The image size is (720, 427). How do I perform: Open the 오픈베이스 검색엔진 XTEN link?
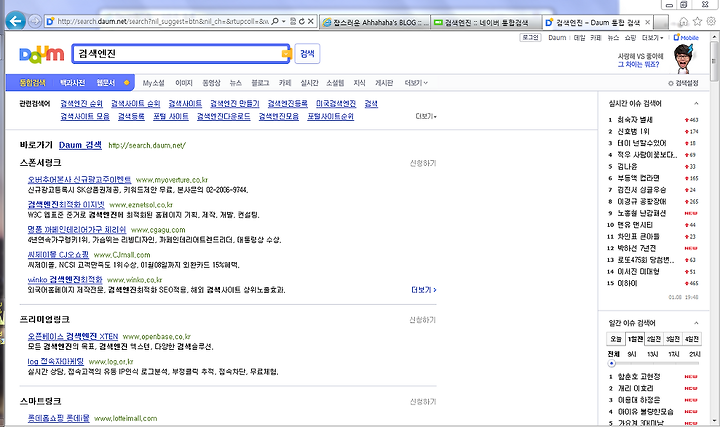[x=73, y=336]
